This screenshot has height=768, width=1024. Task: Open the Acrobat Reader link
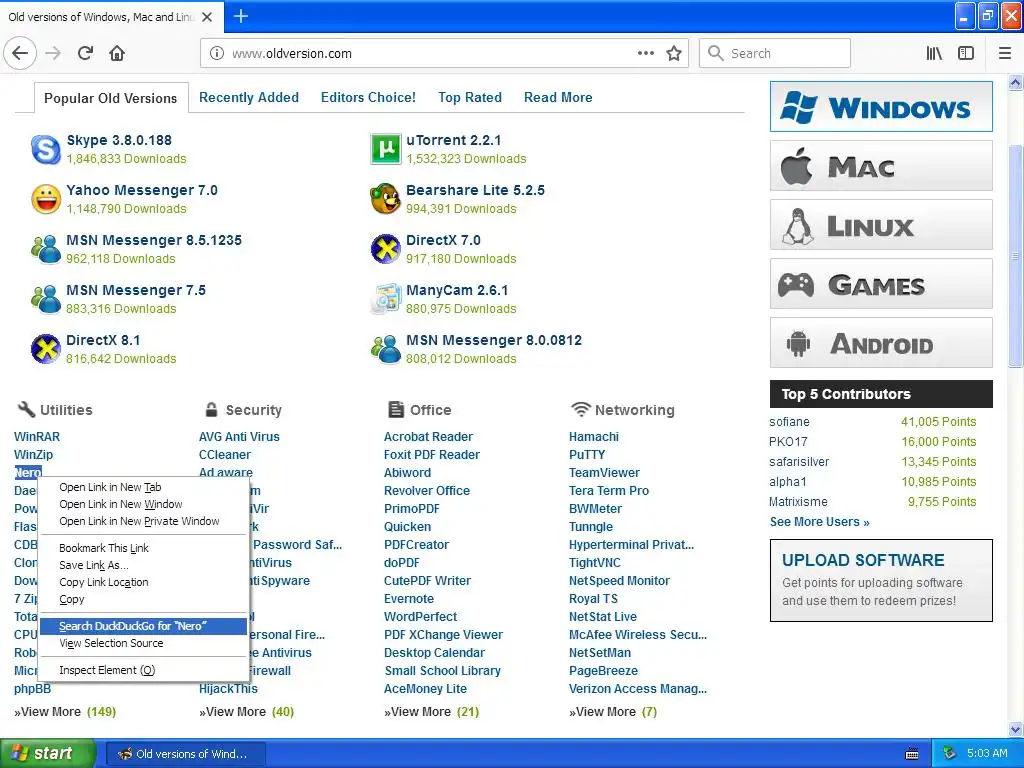[428, 437]
